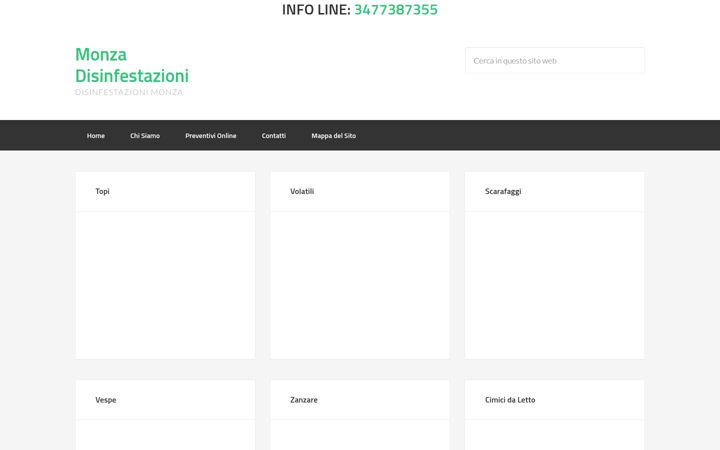This screenshot has height=450, width=720.
Task: Open the Cimici da Letto card heading
Action: pos(510,400)
